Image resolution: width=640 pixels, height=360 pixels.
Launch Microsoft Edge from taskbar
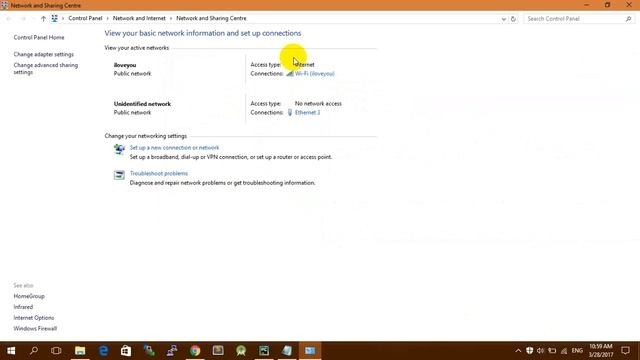click(x=103, y=351)
